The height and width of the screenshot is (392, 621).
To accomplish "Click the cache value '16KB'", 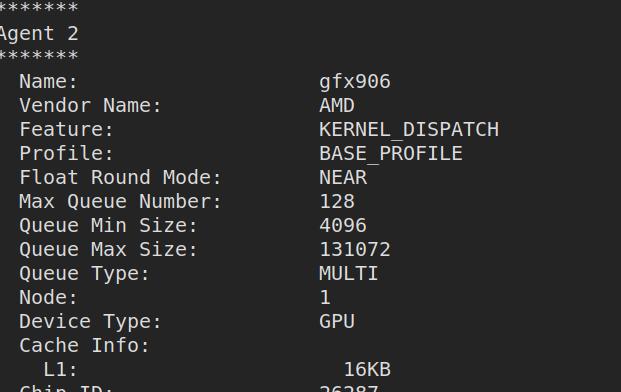I will click(x=367, y=370).
